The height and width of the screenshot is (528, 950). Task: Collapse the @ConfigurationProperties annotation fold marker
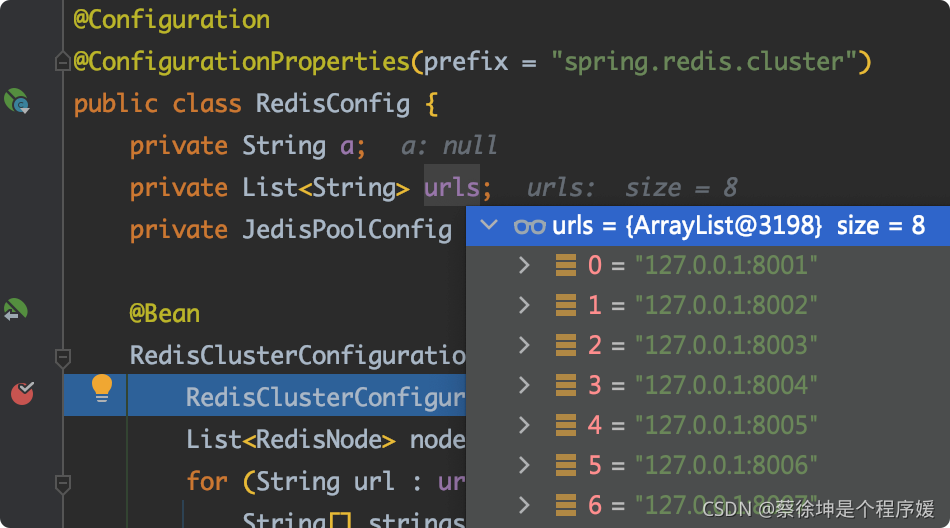[x=62, y=62]
